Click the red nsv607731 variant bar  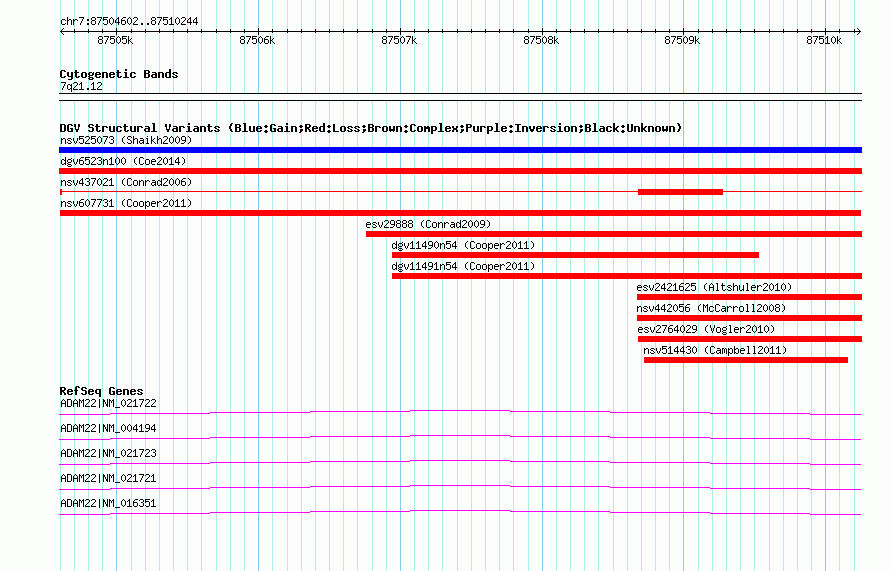pyautogui.click(x=460, y=213)
